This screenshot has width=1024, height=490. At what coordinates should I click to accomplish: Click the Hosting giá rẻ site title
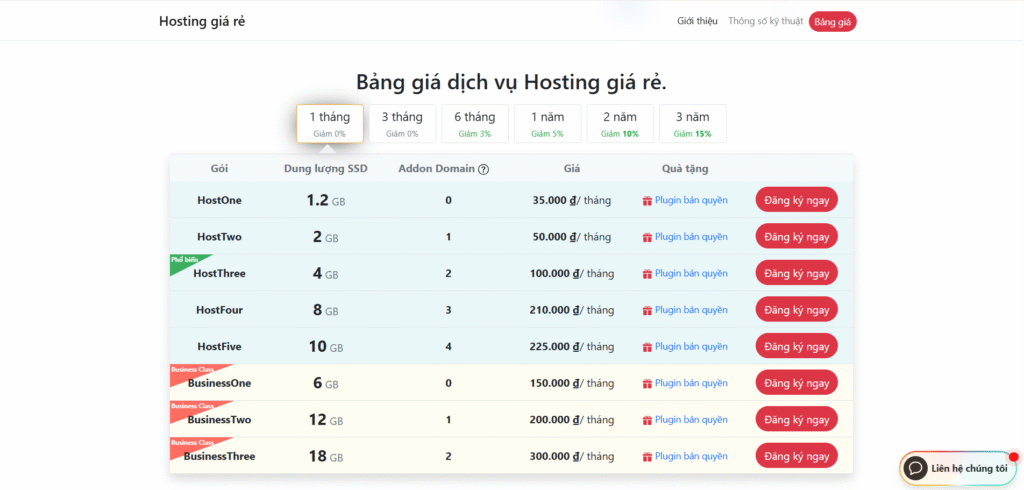click(202, 21)
